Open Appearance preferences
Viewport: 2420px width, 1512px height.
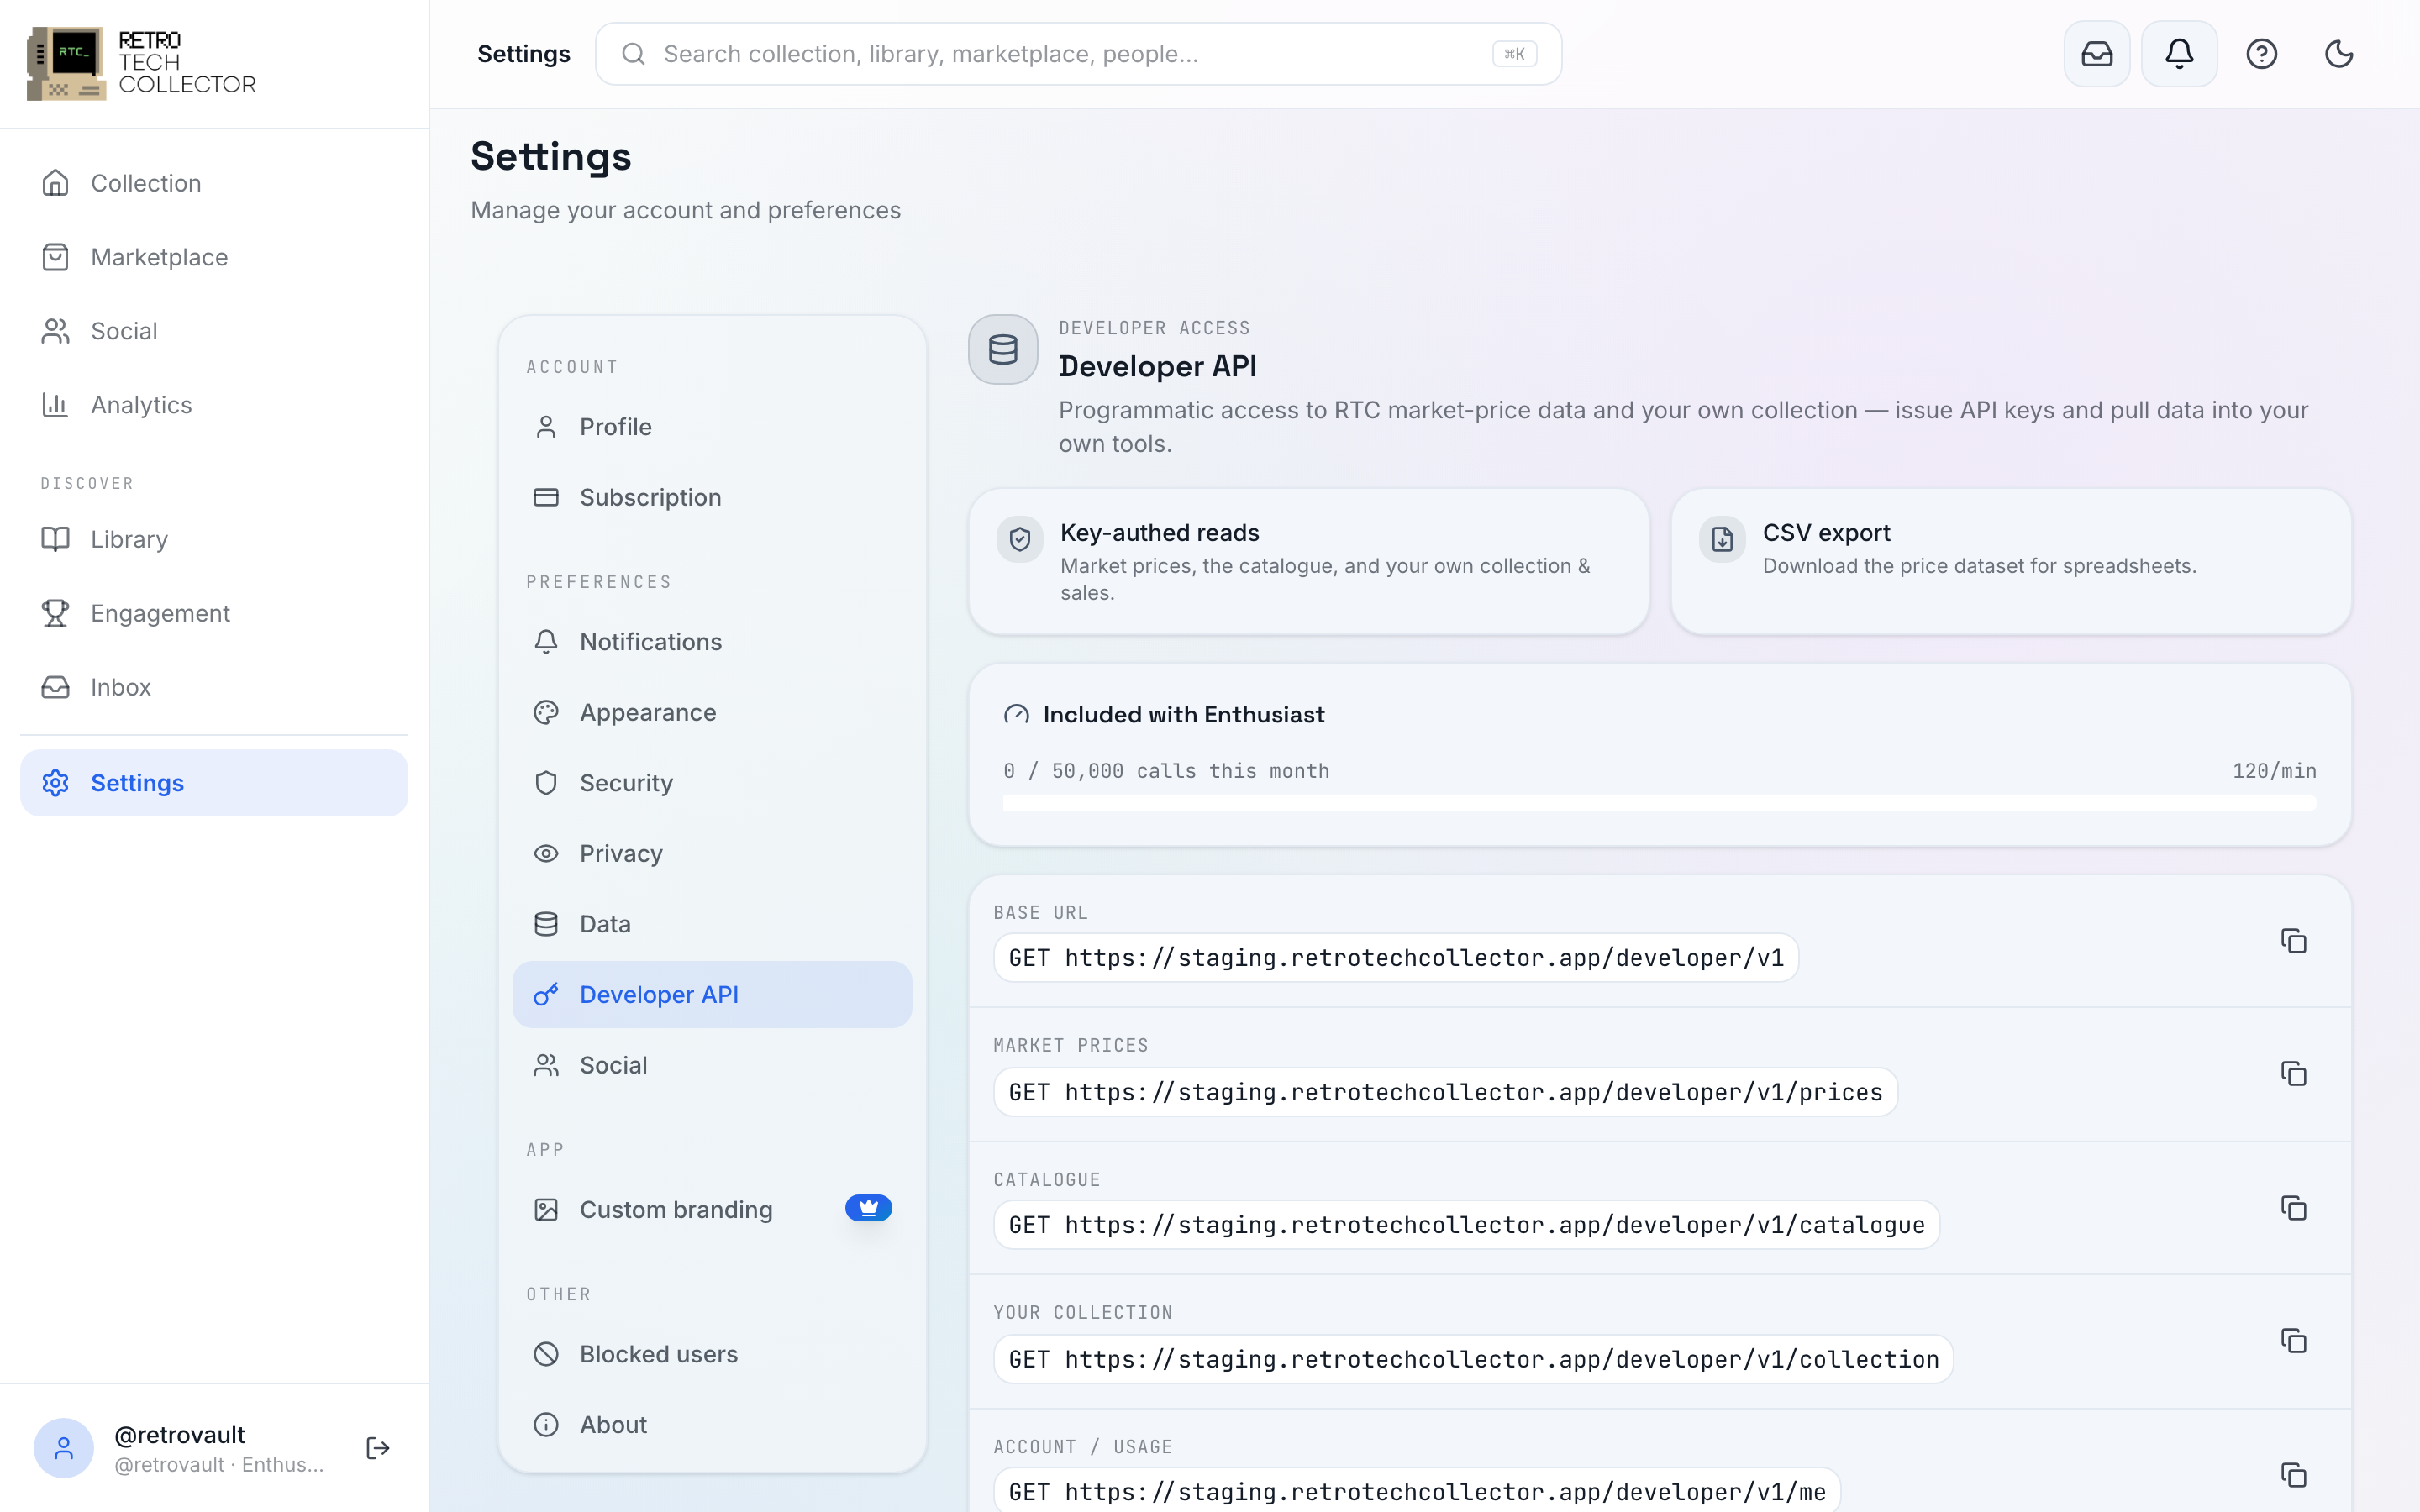point(712,712)
